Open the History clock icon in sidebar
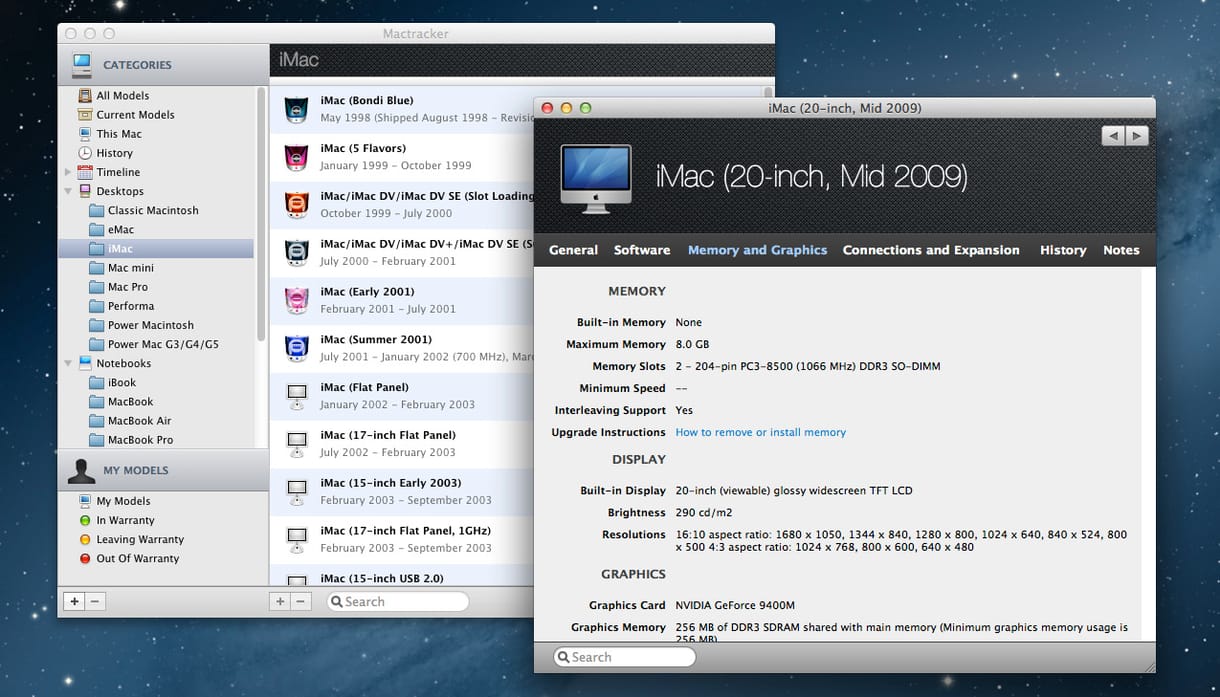Screen dimensions: 1220x697 click(x=85, y=153)
